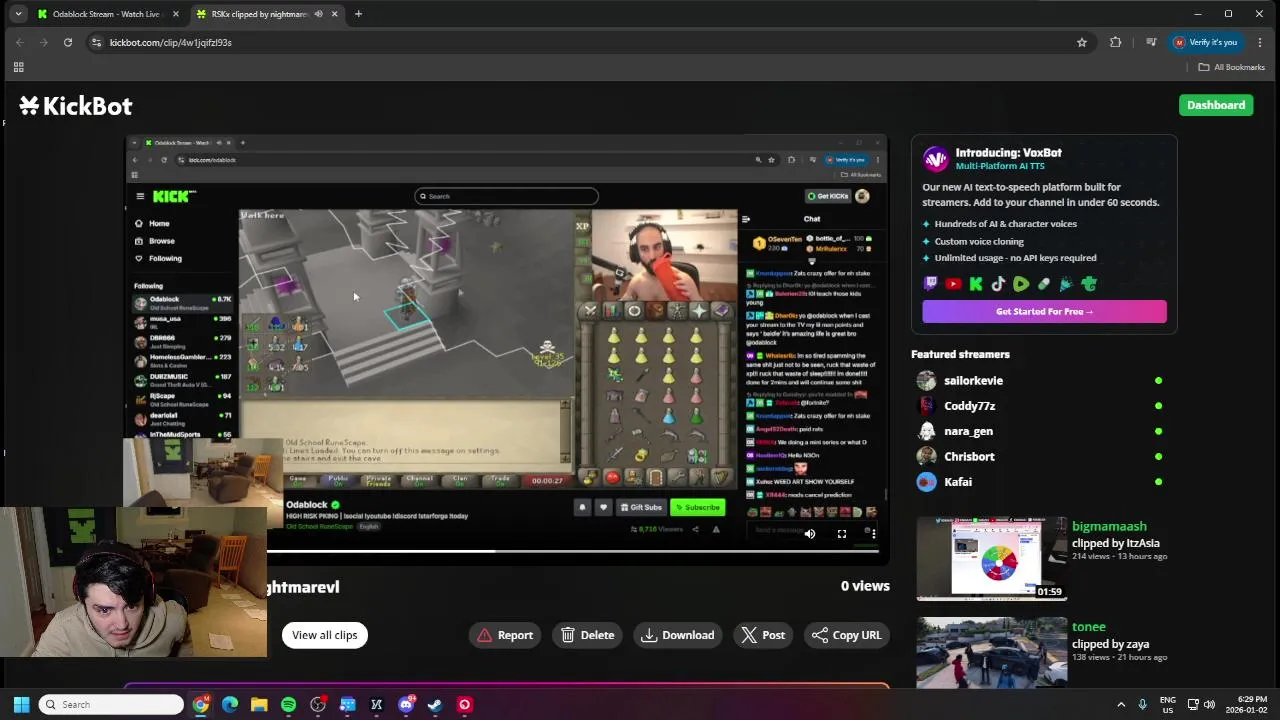Viewport: 1280px width, 720px height.
Task: Click the Kick icon in VoxBot card
Action: tap(976, 284)
